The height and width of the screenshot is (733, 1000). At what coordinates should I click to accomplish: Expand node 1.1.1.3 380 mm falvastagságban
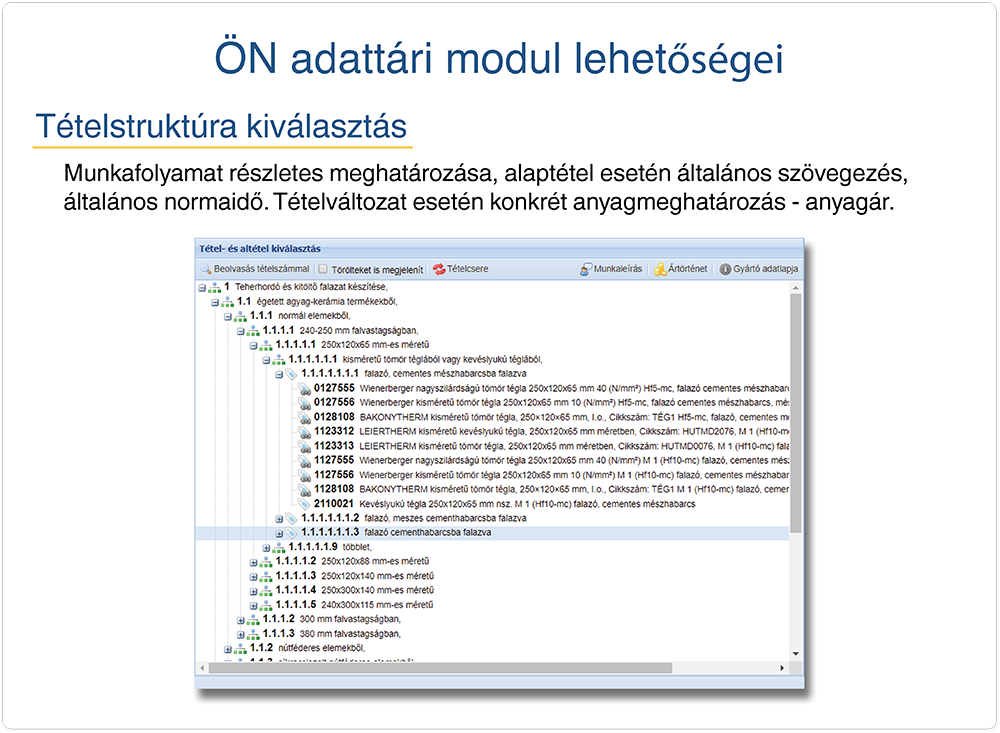240,635
